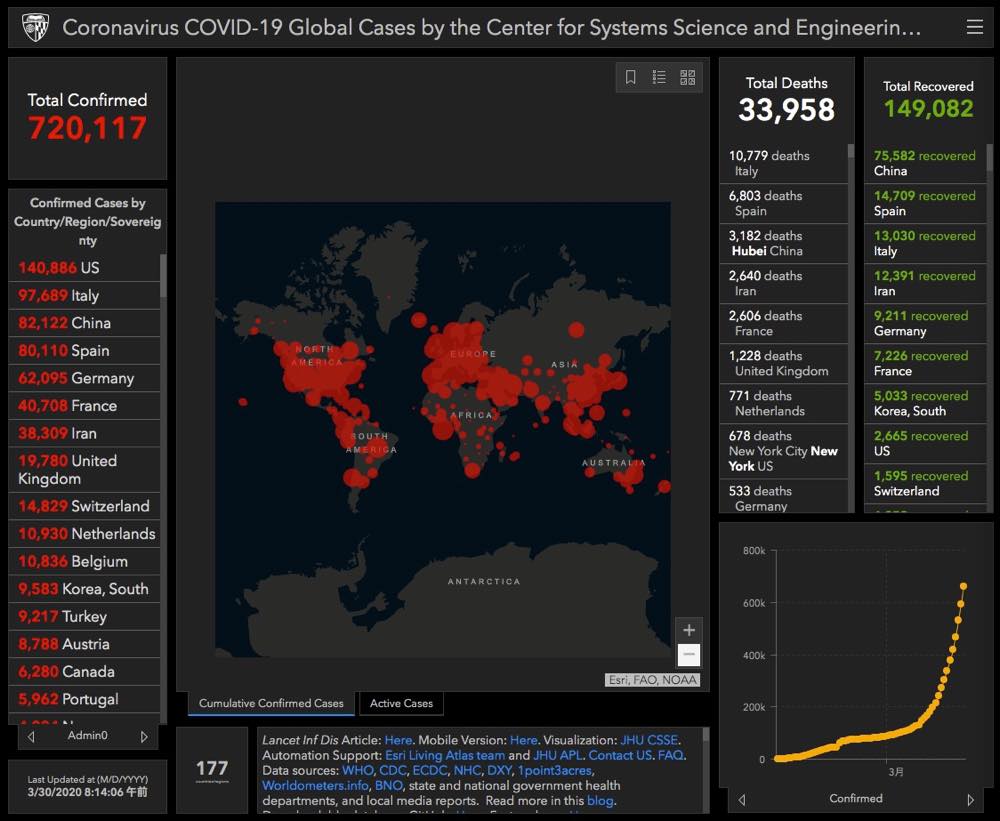Image resolution: width=1000 pixels, height=821 pixels.
Task: Select '10,836 Belgium' row
Action: tap(85, 561)
